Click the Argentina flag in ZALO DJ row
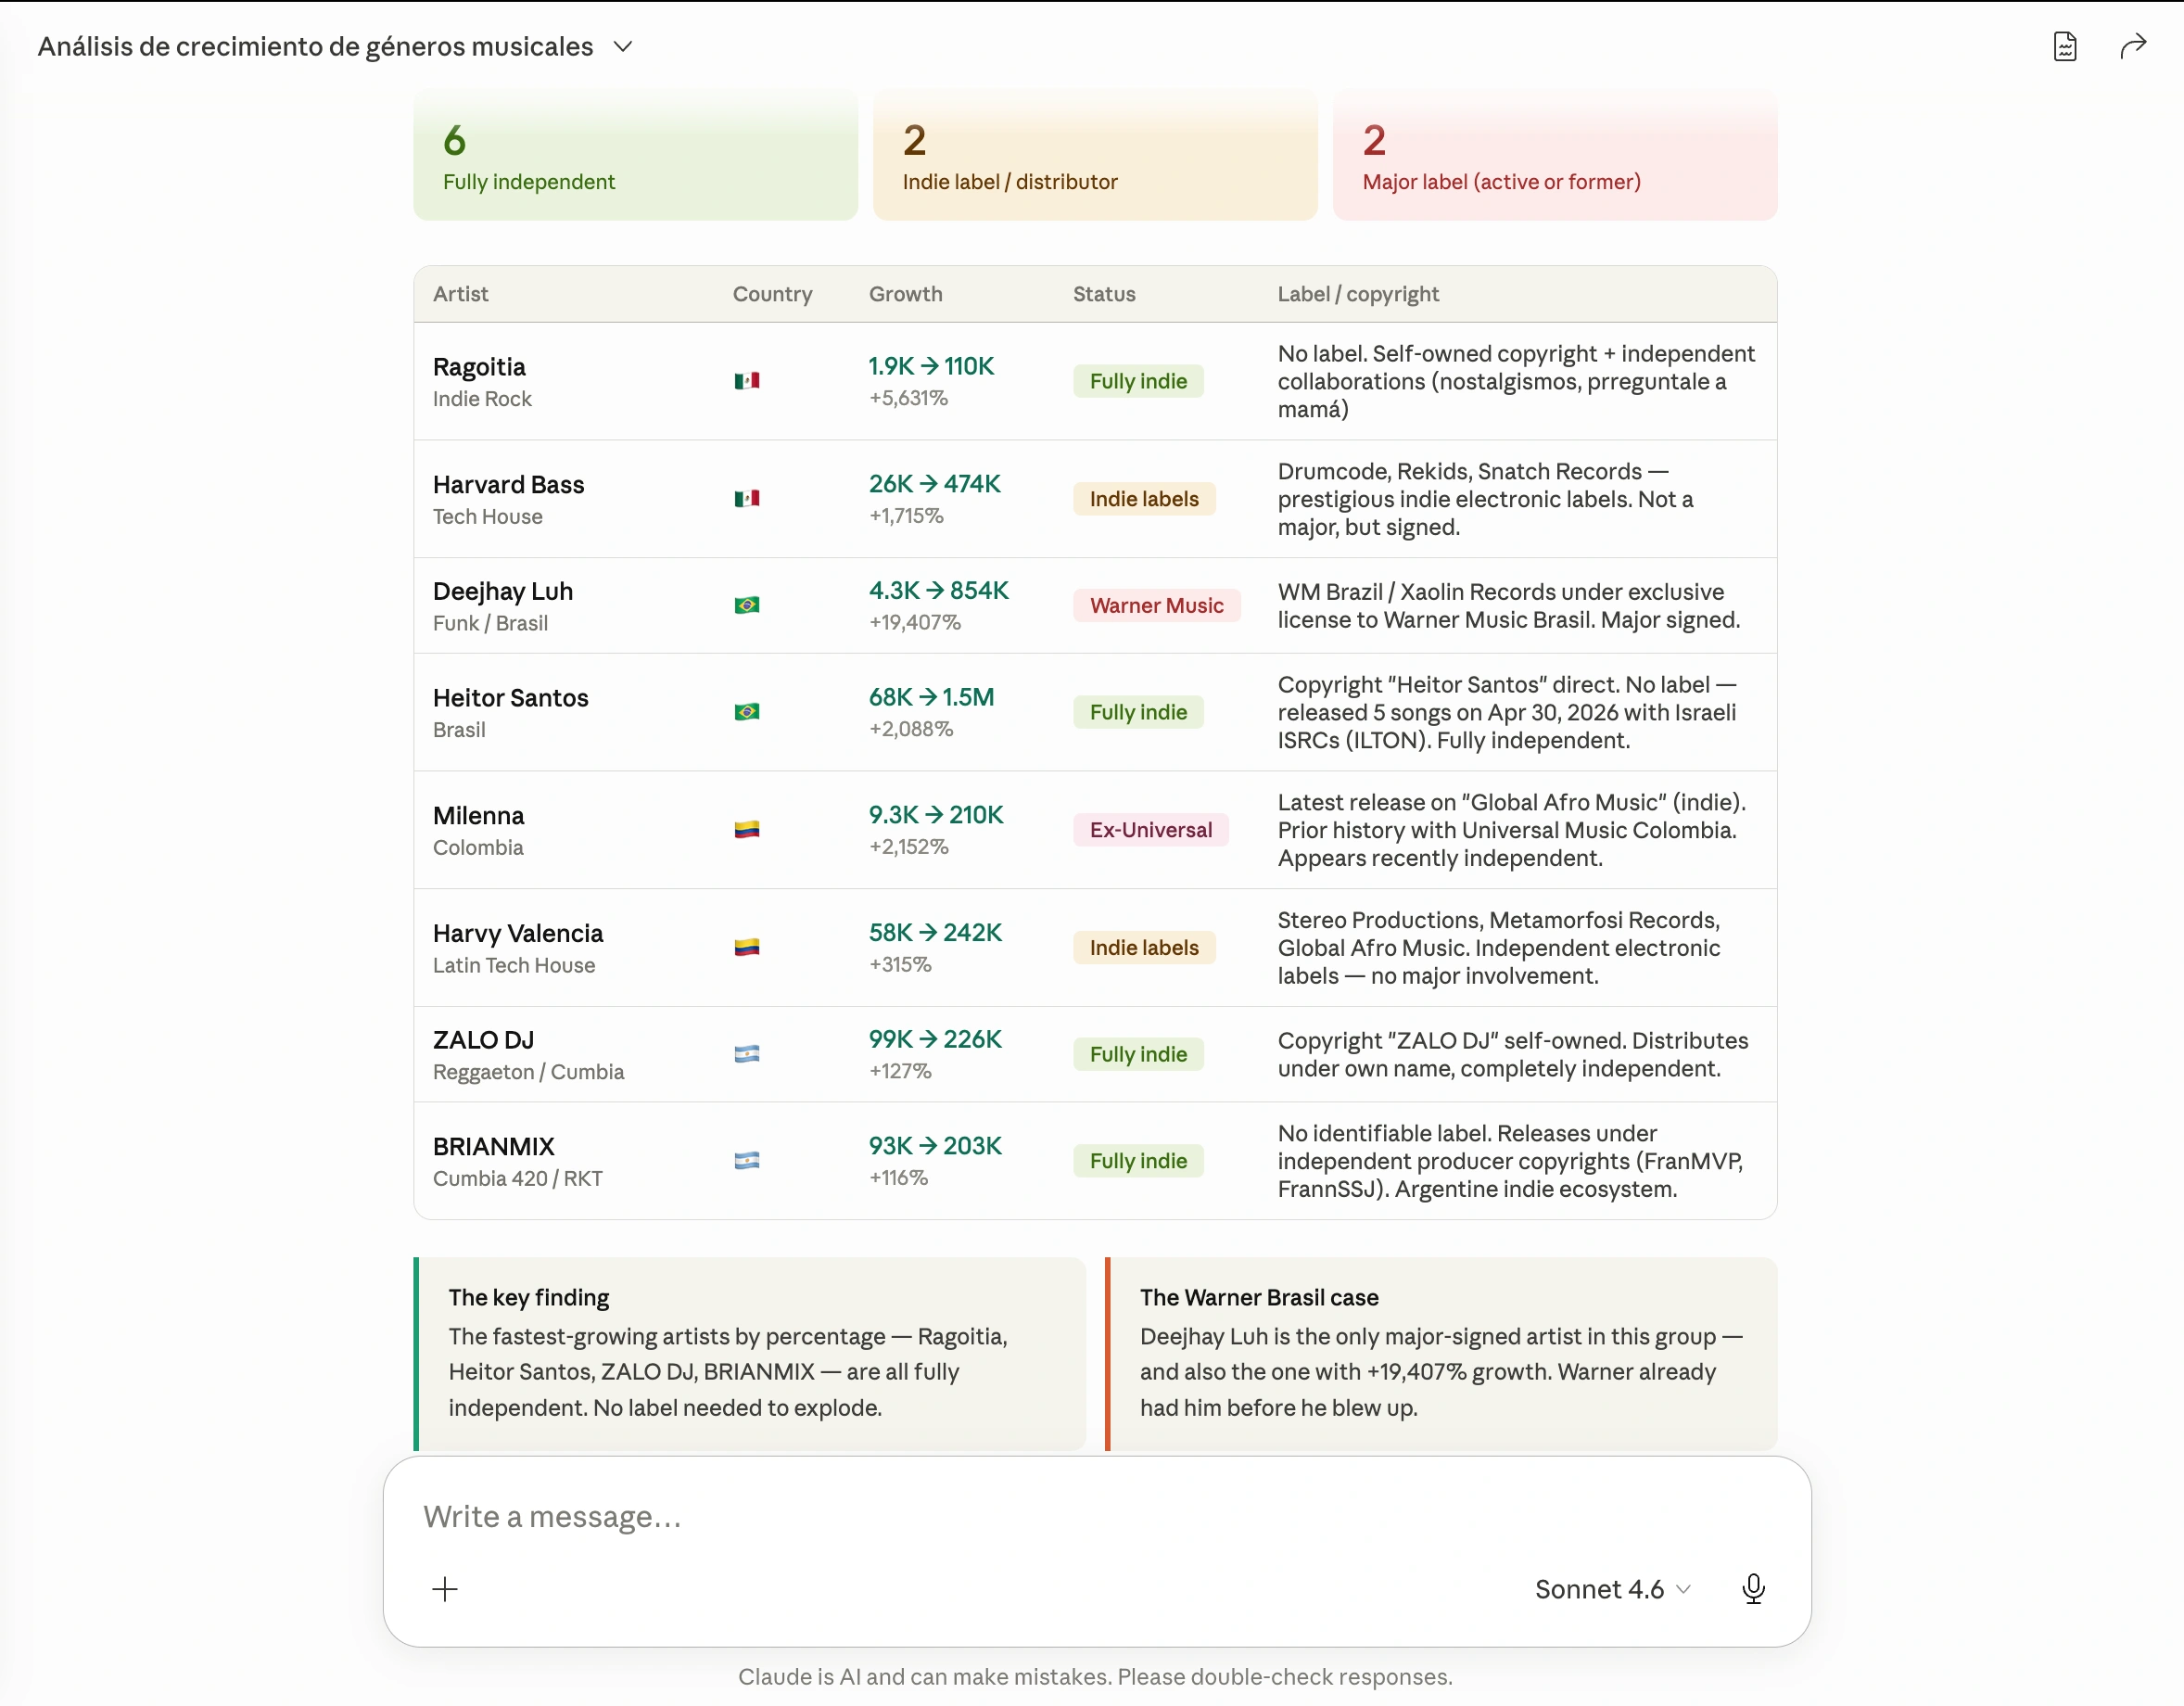 click(x=747, y=1053)
